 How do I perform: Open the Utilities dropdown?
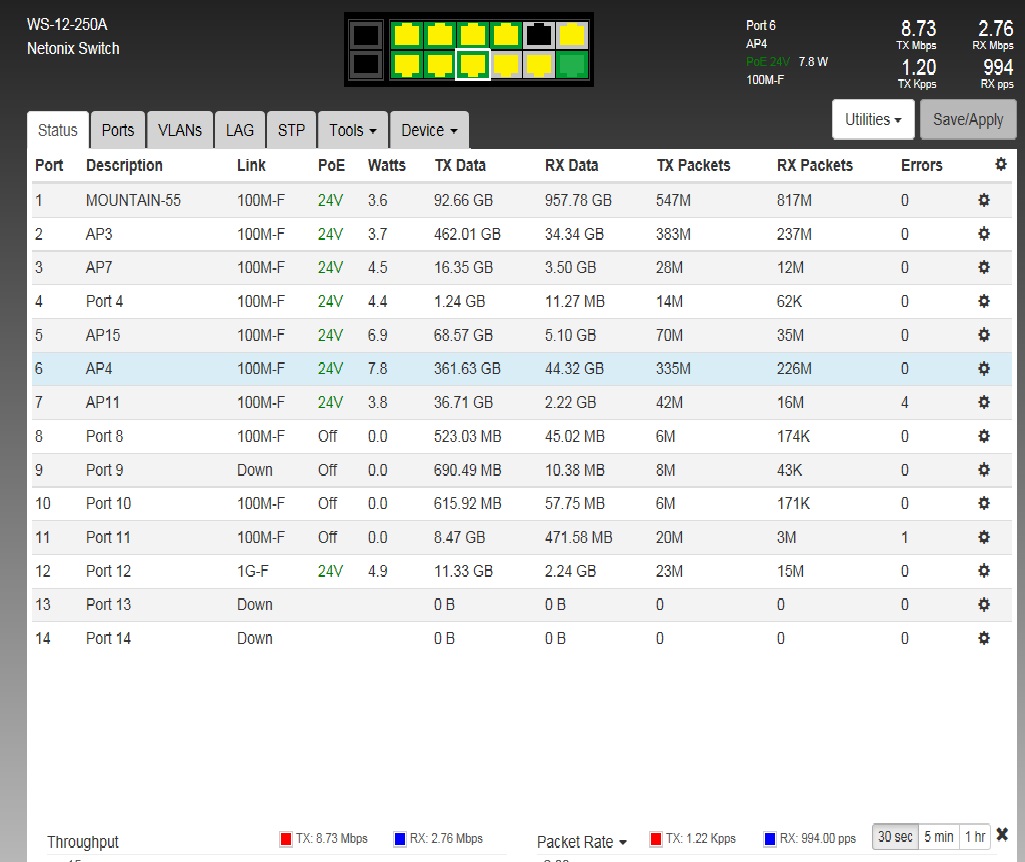[873, 119]
